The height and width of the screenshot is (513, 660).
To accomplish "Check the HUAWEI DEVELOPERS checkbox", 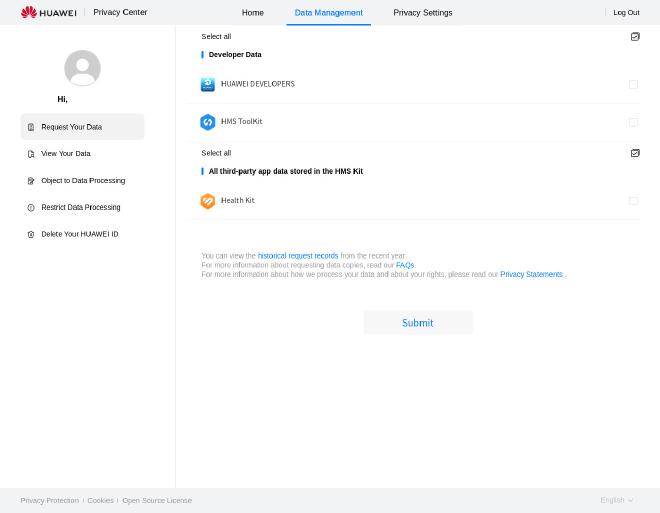I will 633,85.
